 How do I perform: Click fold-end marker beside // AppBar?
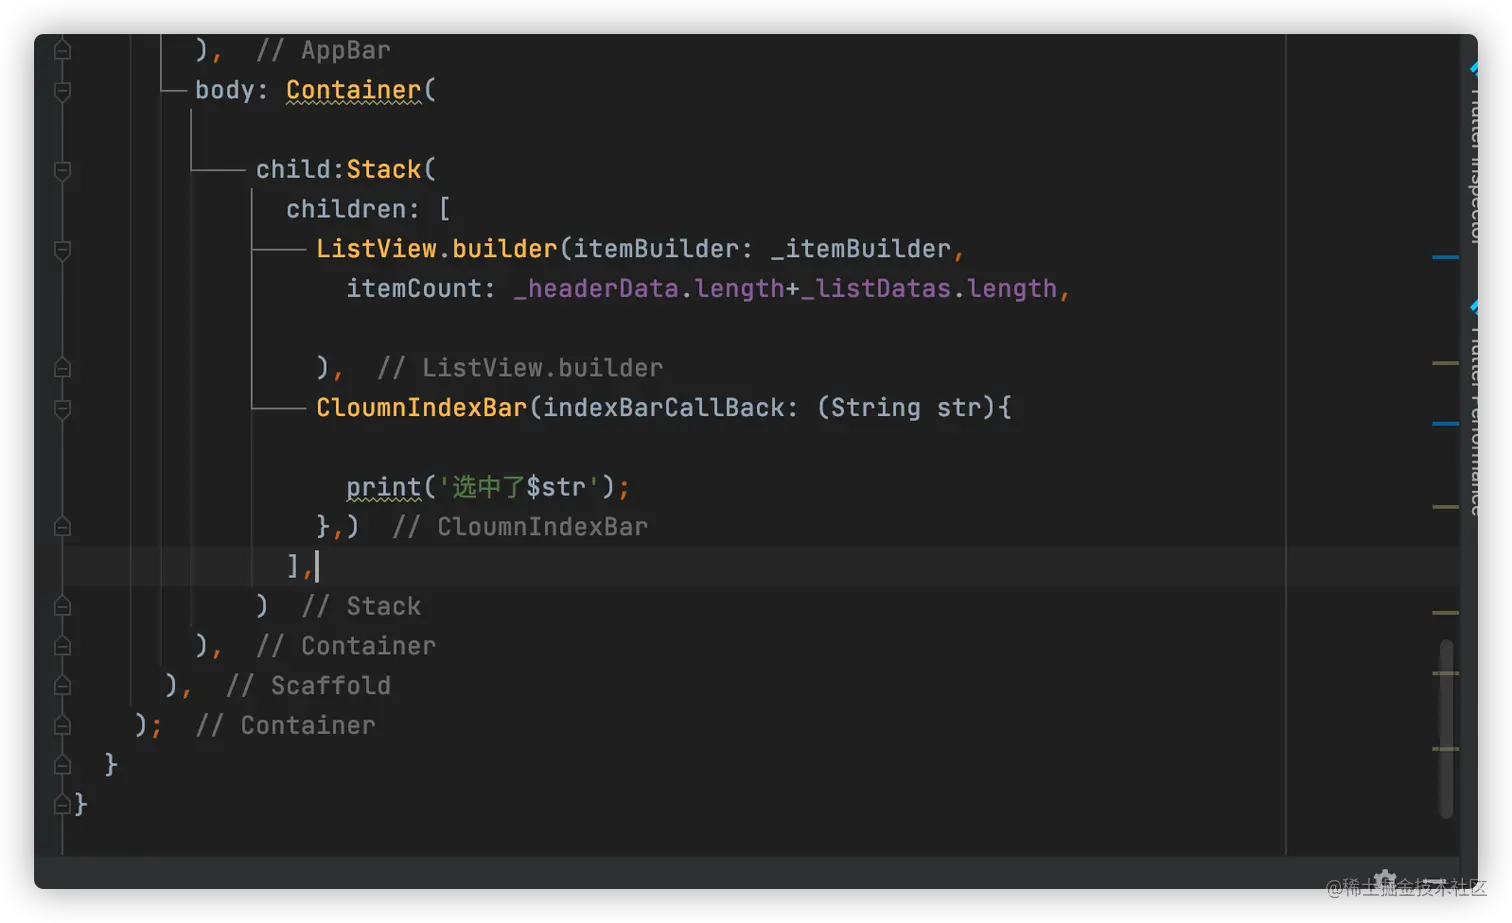[62, 50]
